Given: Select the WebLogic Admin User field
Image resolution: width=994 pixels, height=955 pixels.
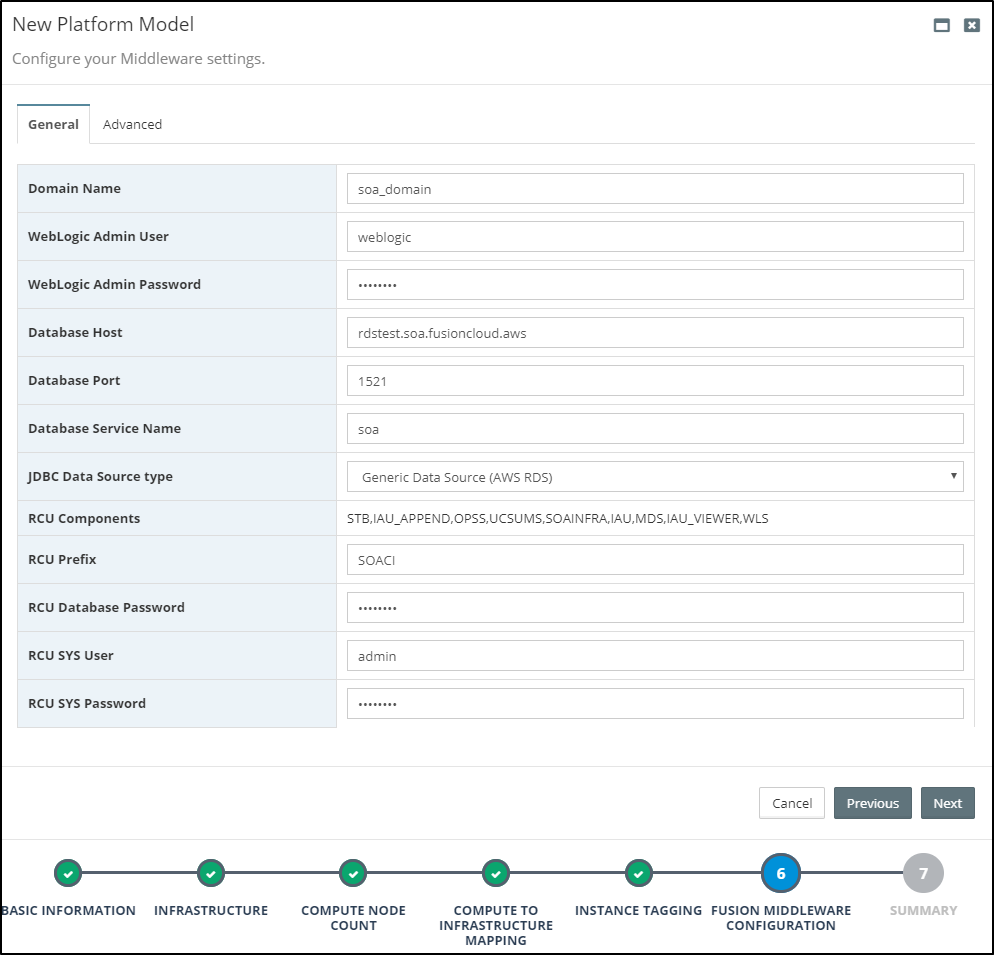Looking at the screenshot, I should tap(655, 236).
